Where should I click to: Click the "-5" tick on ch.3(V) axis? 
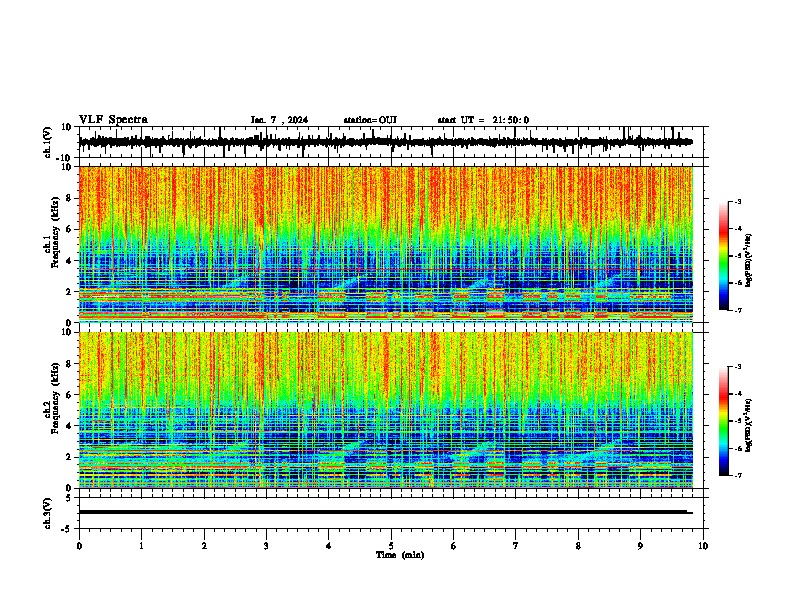click(x=67, y=529)
